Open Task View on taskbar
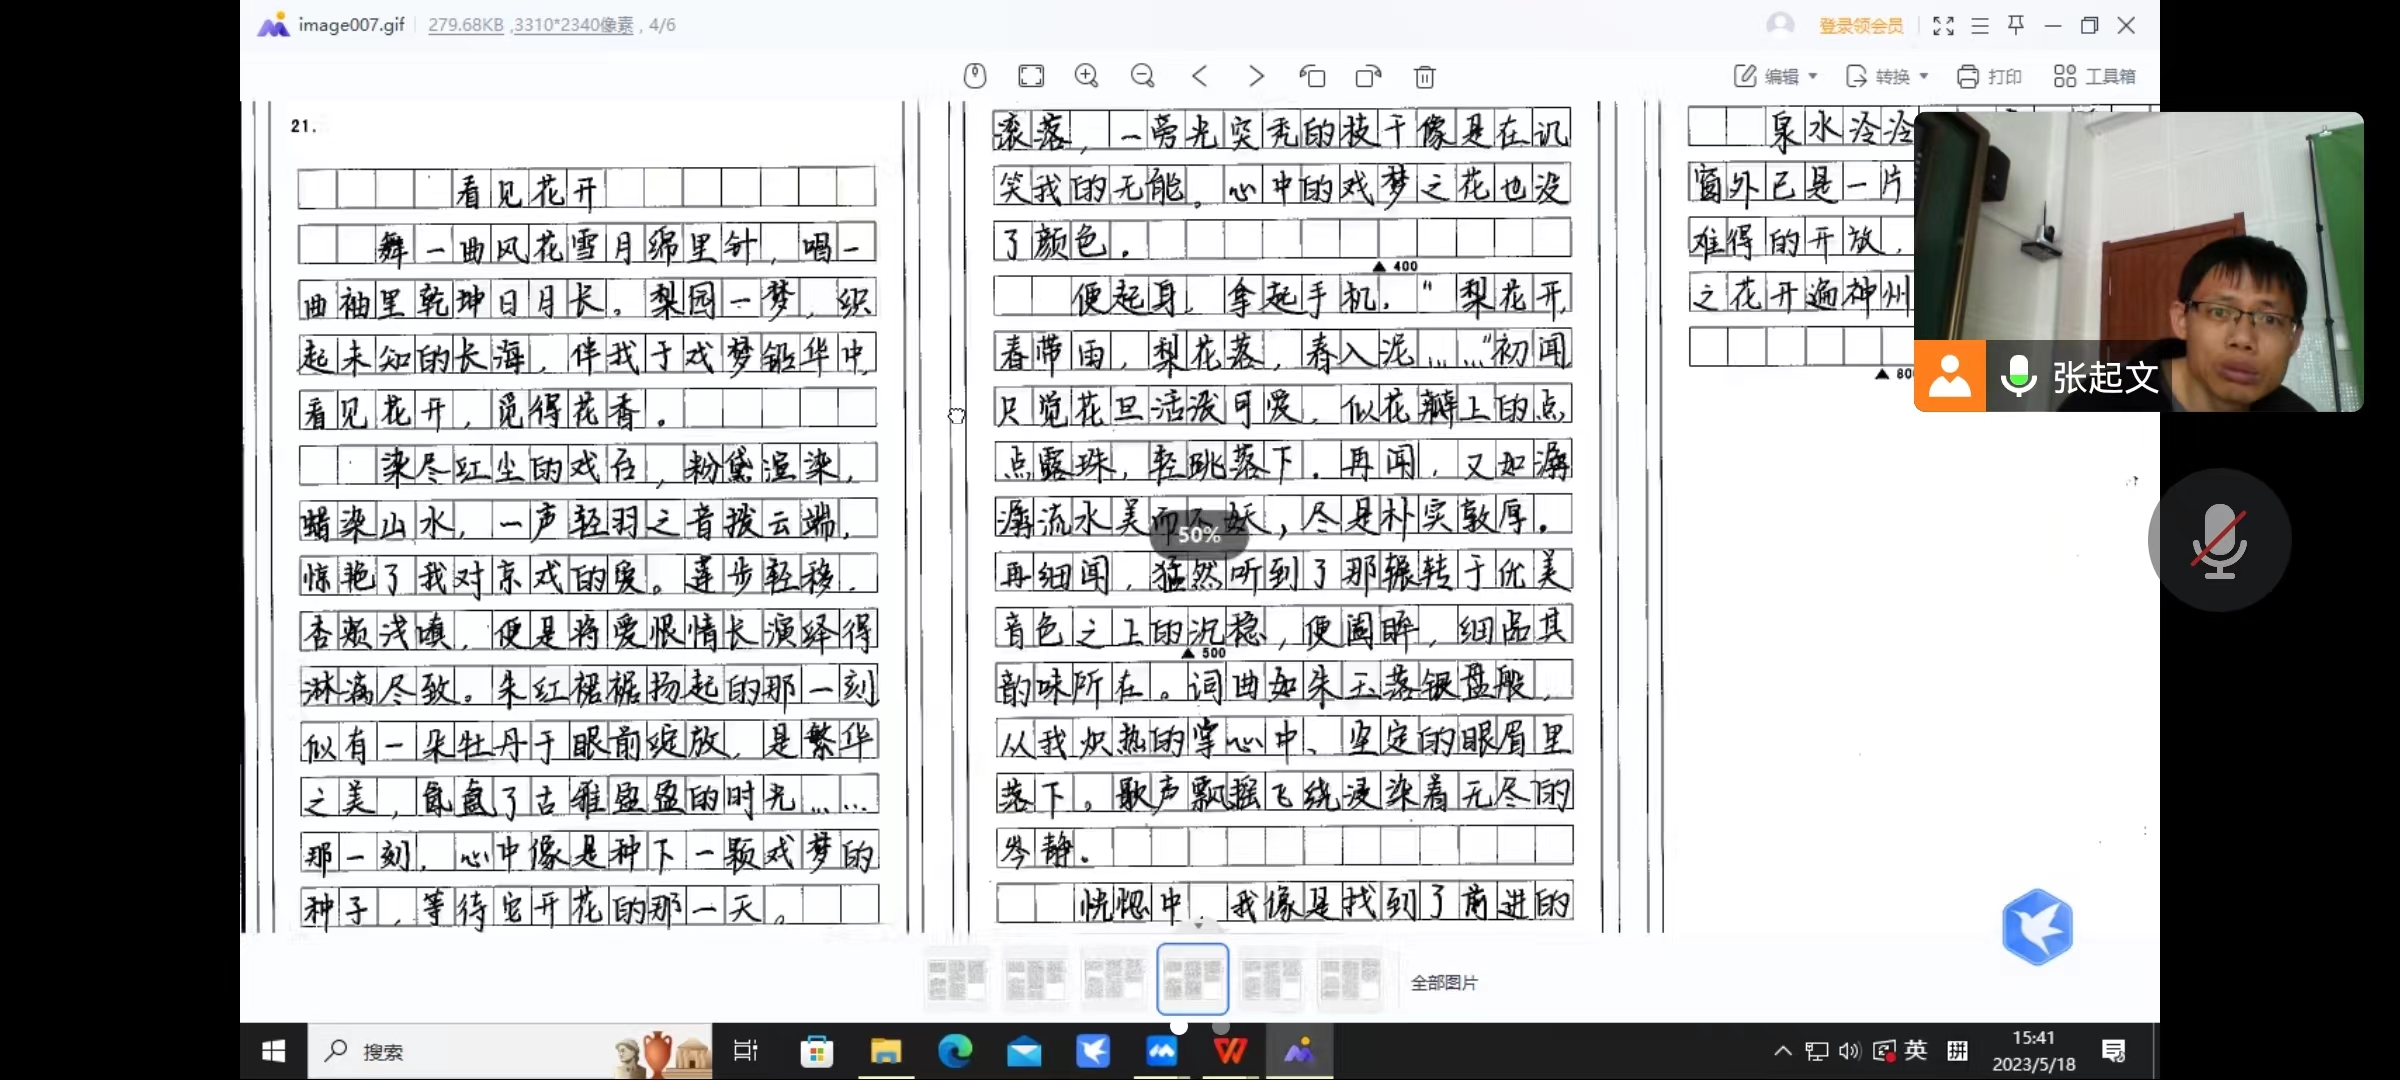Image resolution: width=2400 pixels, height=1080 pixels. coord(746,1051)
